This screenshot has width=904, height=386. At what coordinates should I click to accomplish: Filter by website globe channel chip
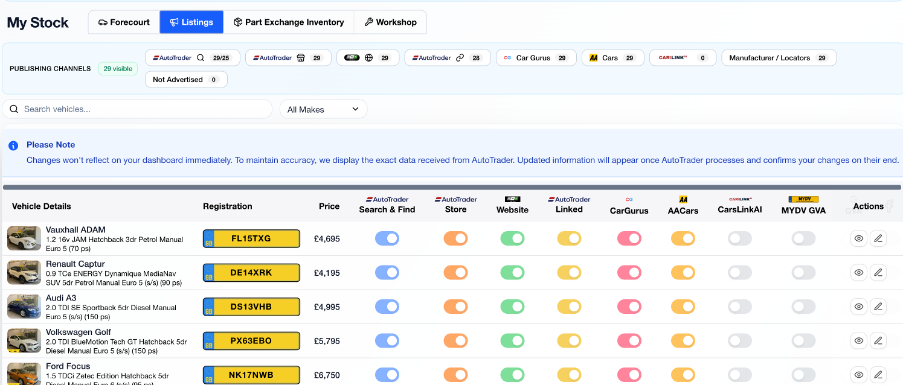[368, 58]
